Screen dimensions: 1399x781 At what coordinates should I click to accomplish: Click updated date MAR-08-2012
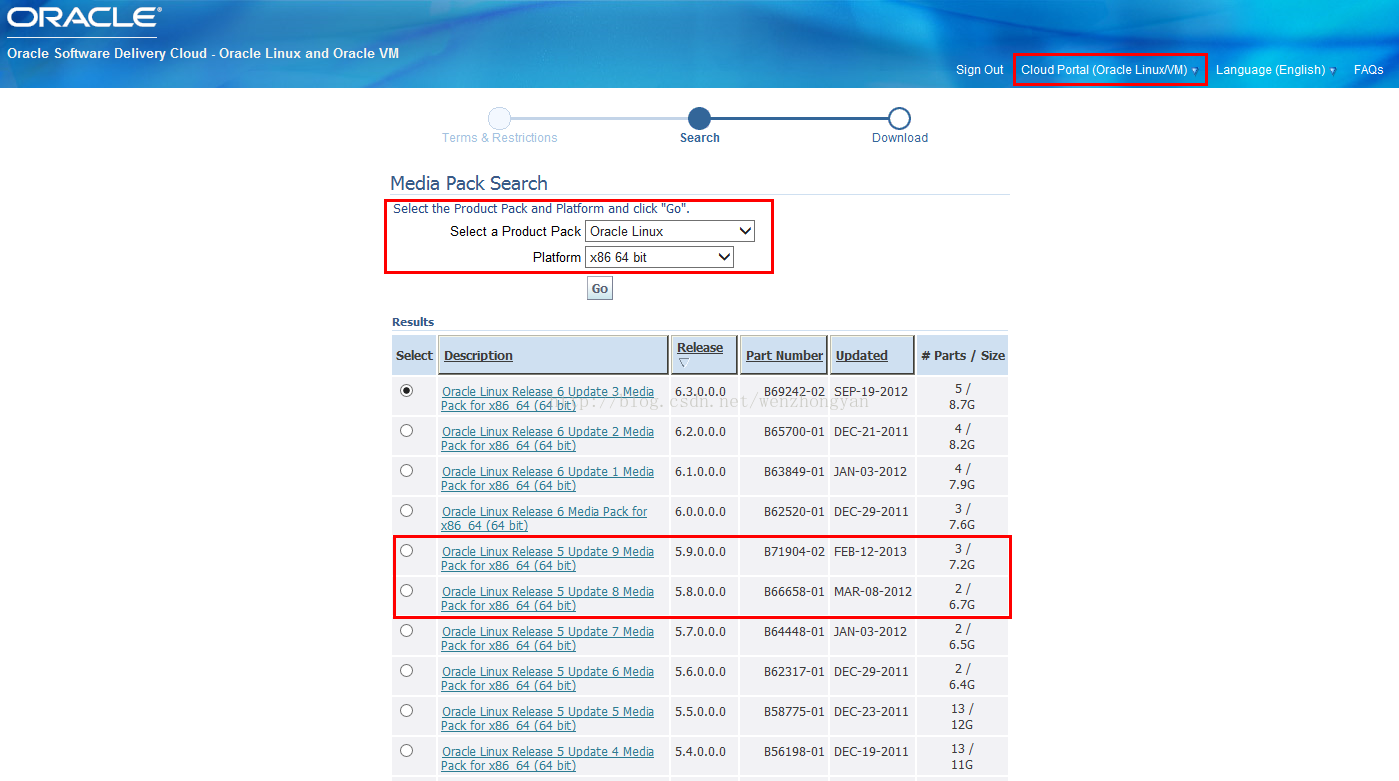tap(873, 591)
